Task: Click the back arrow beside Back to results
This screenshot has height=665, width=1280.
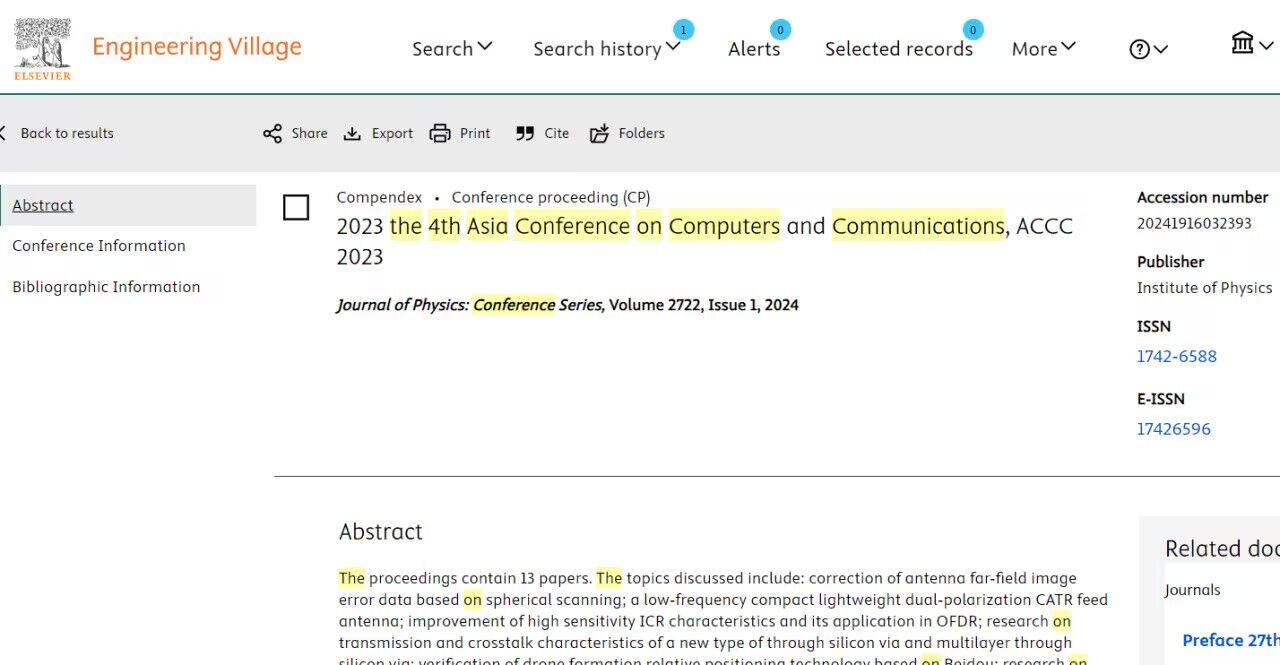Action: [3, 133]
